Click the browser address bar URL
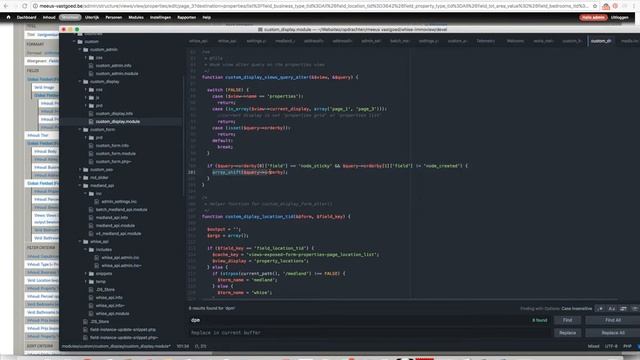 coord(313,6)
